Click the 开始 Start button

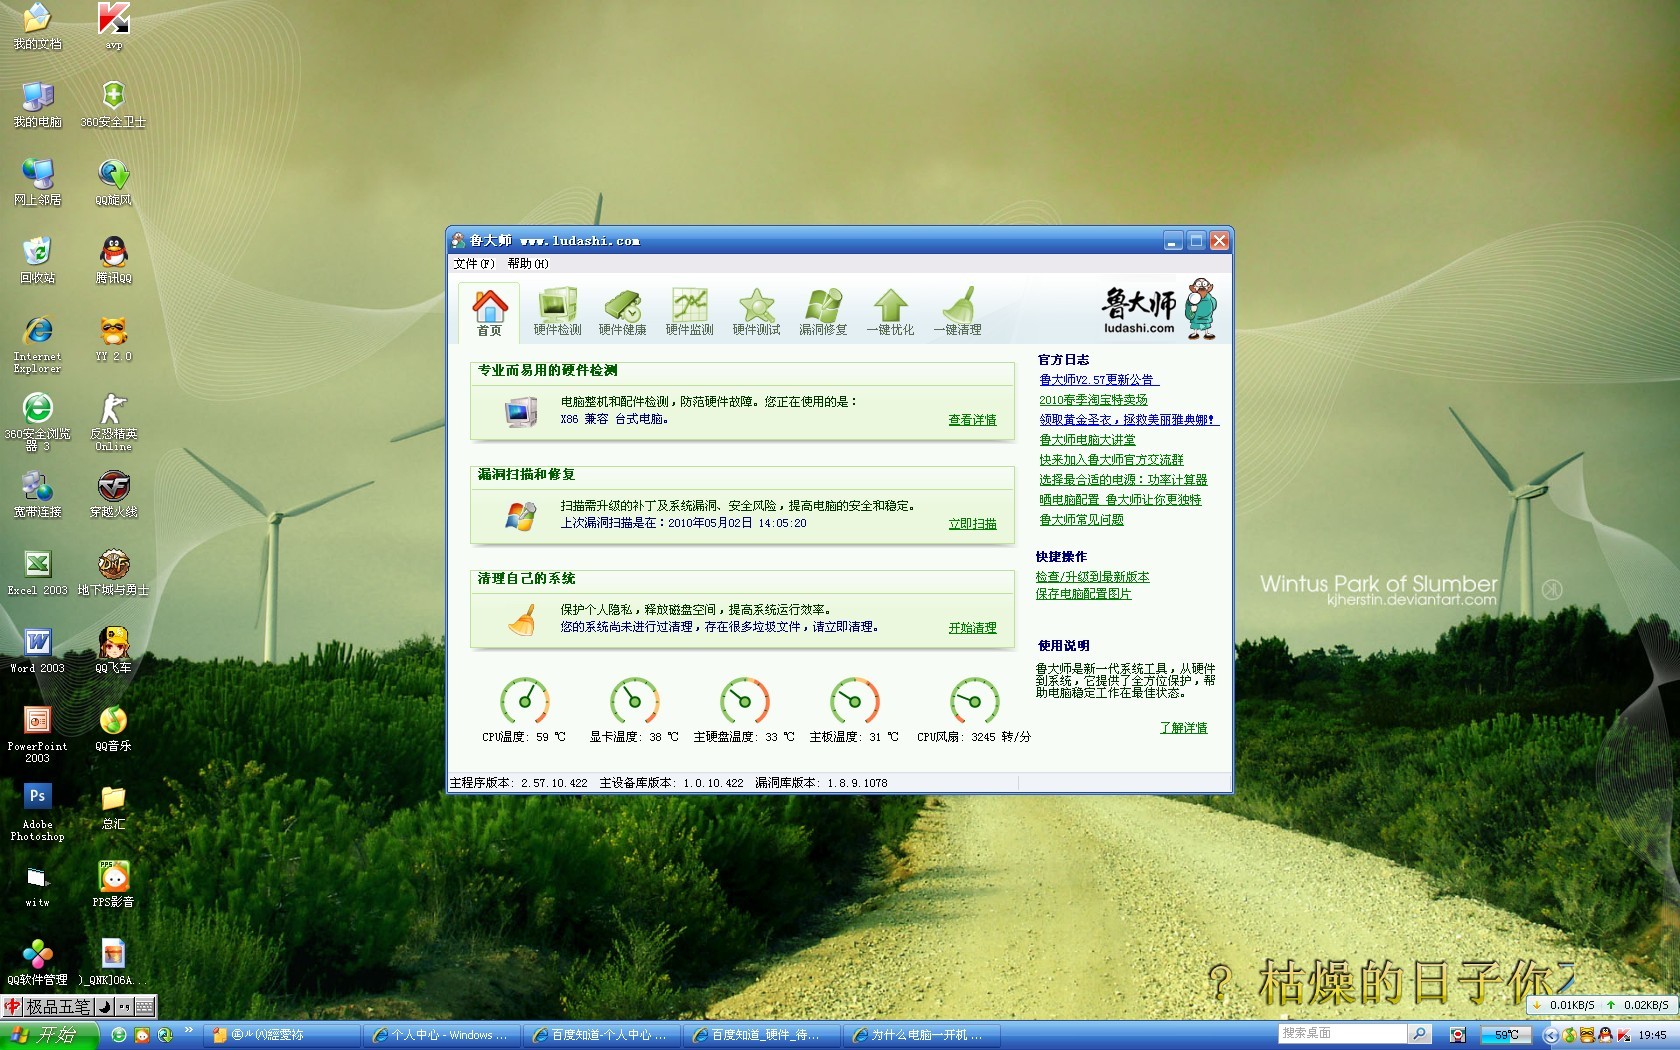[49, 1035]
